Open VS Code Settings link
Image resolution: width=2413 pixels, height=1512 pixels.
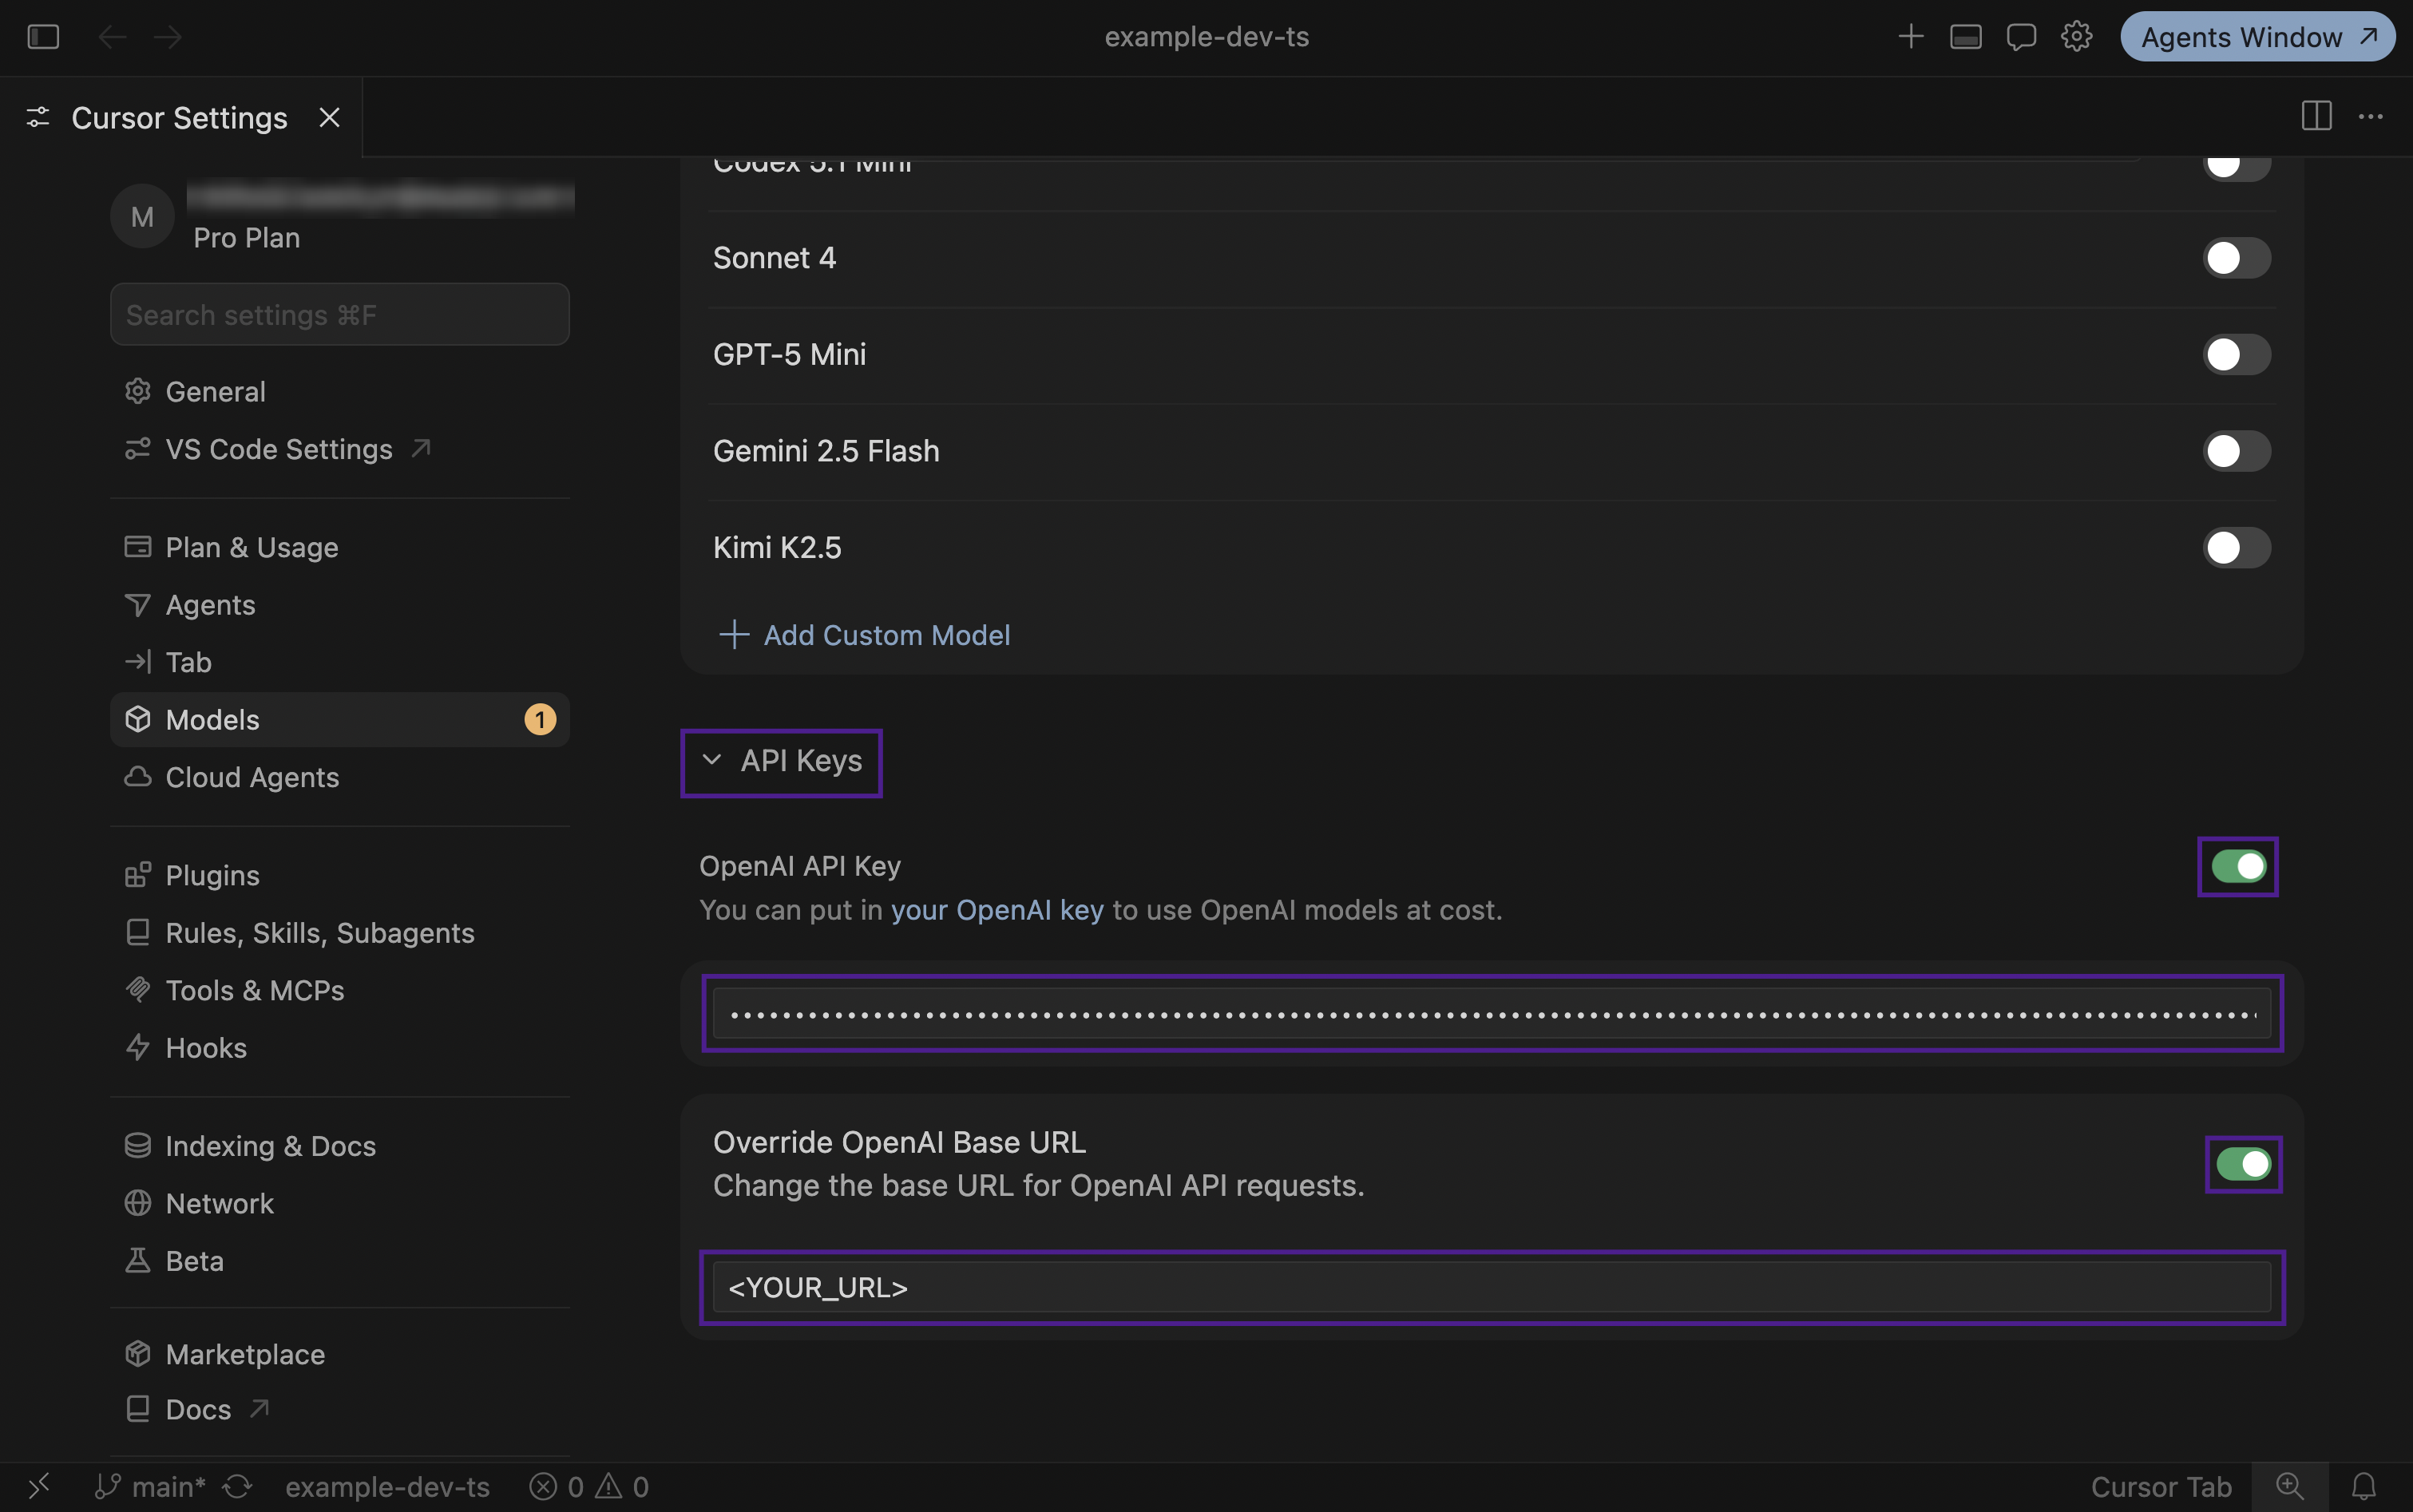pos(340,449)
